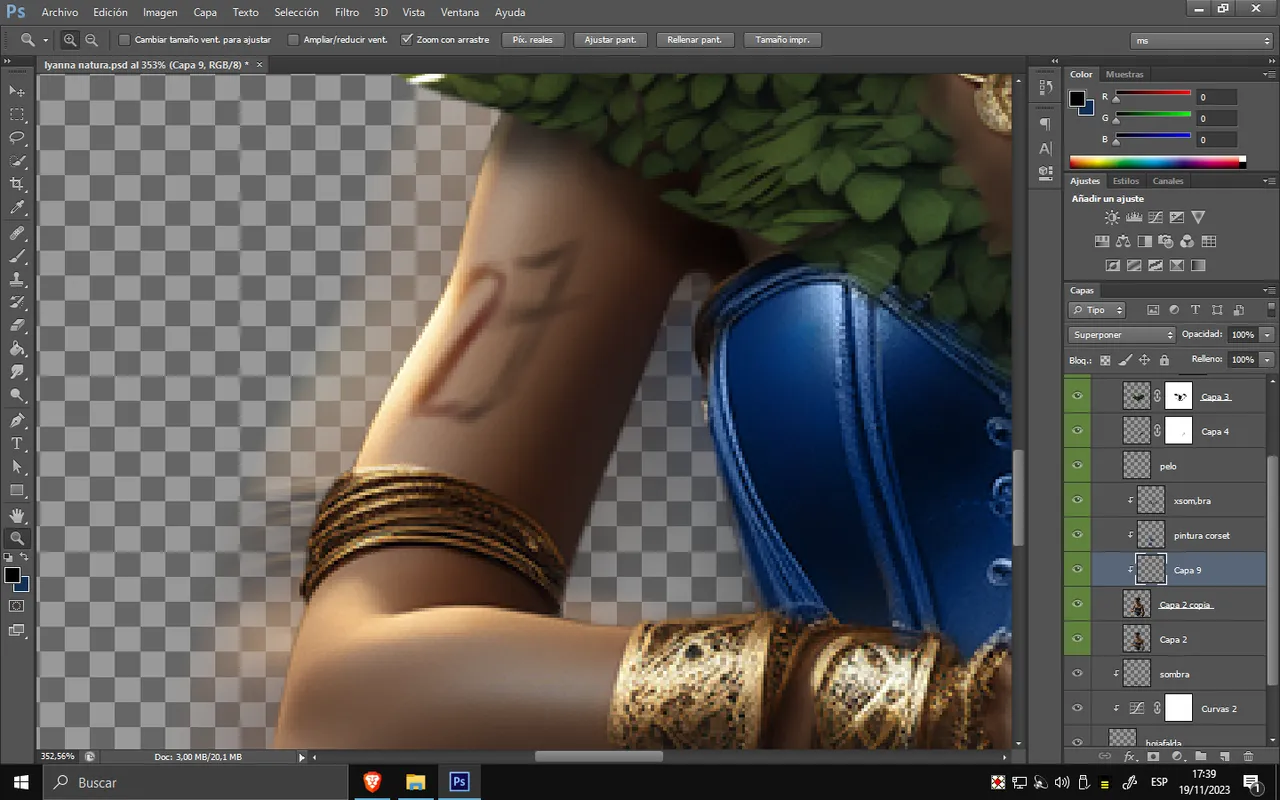Select the Zoom In magnifier option
1280x800 pixels.
tap(70, 40)
